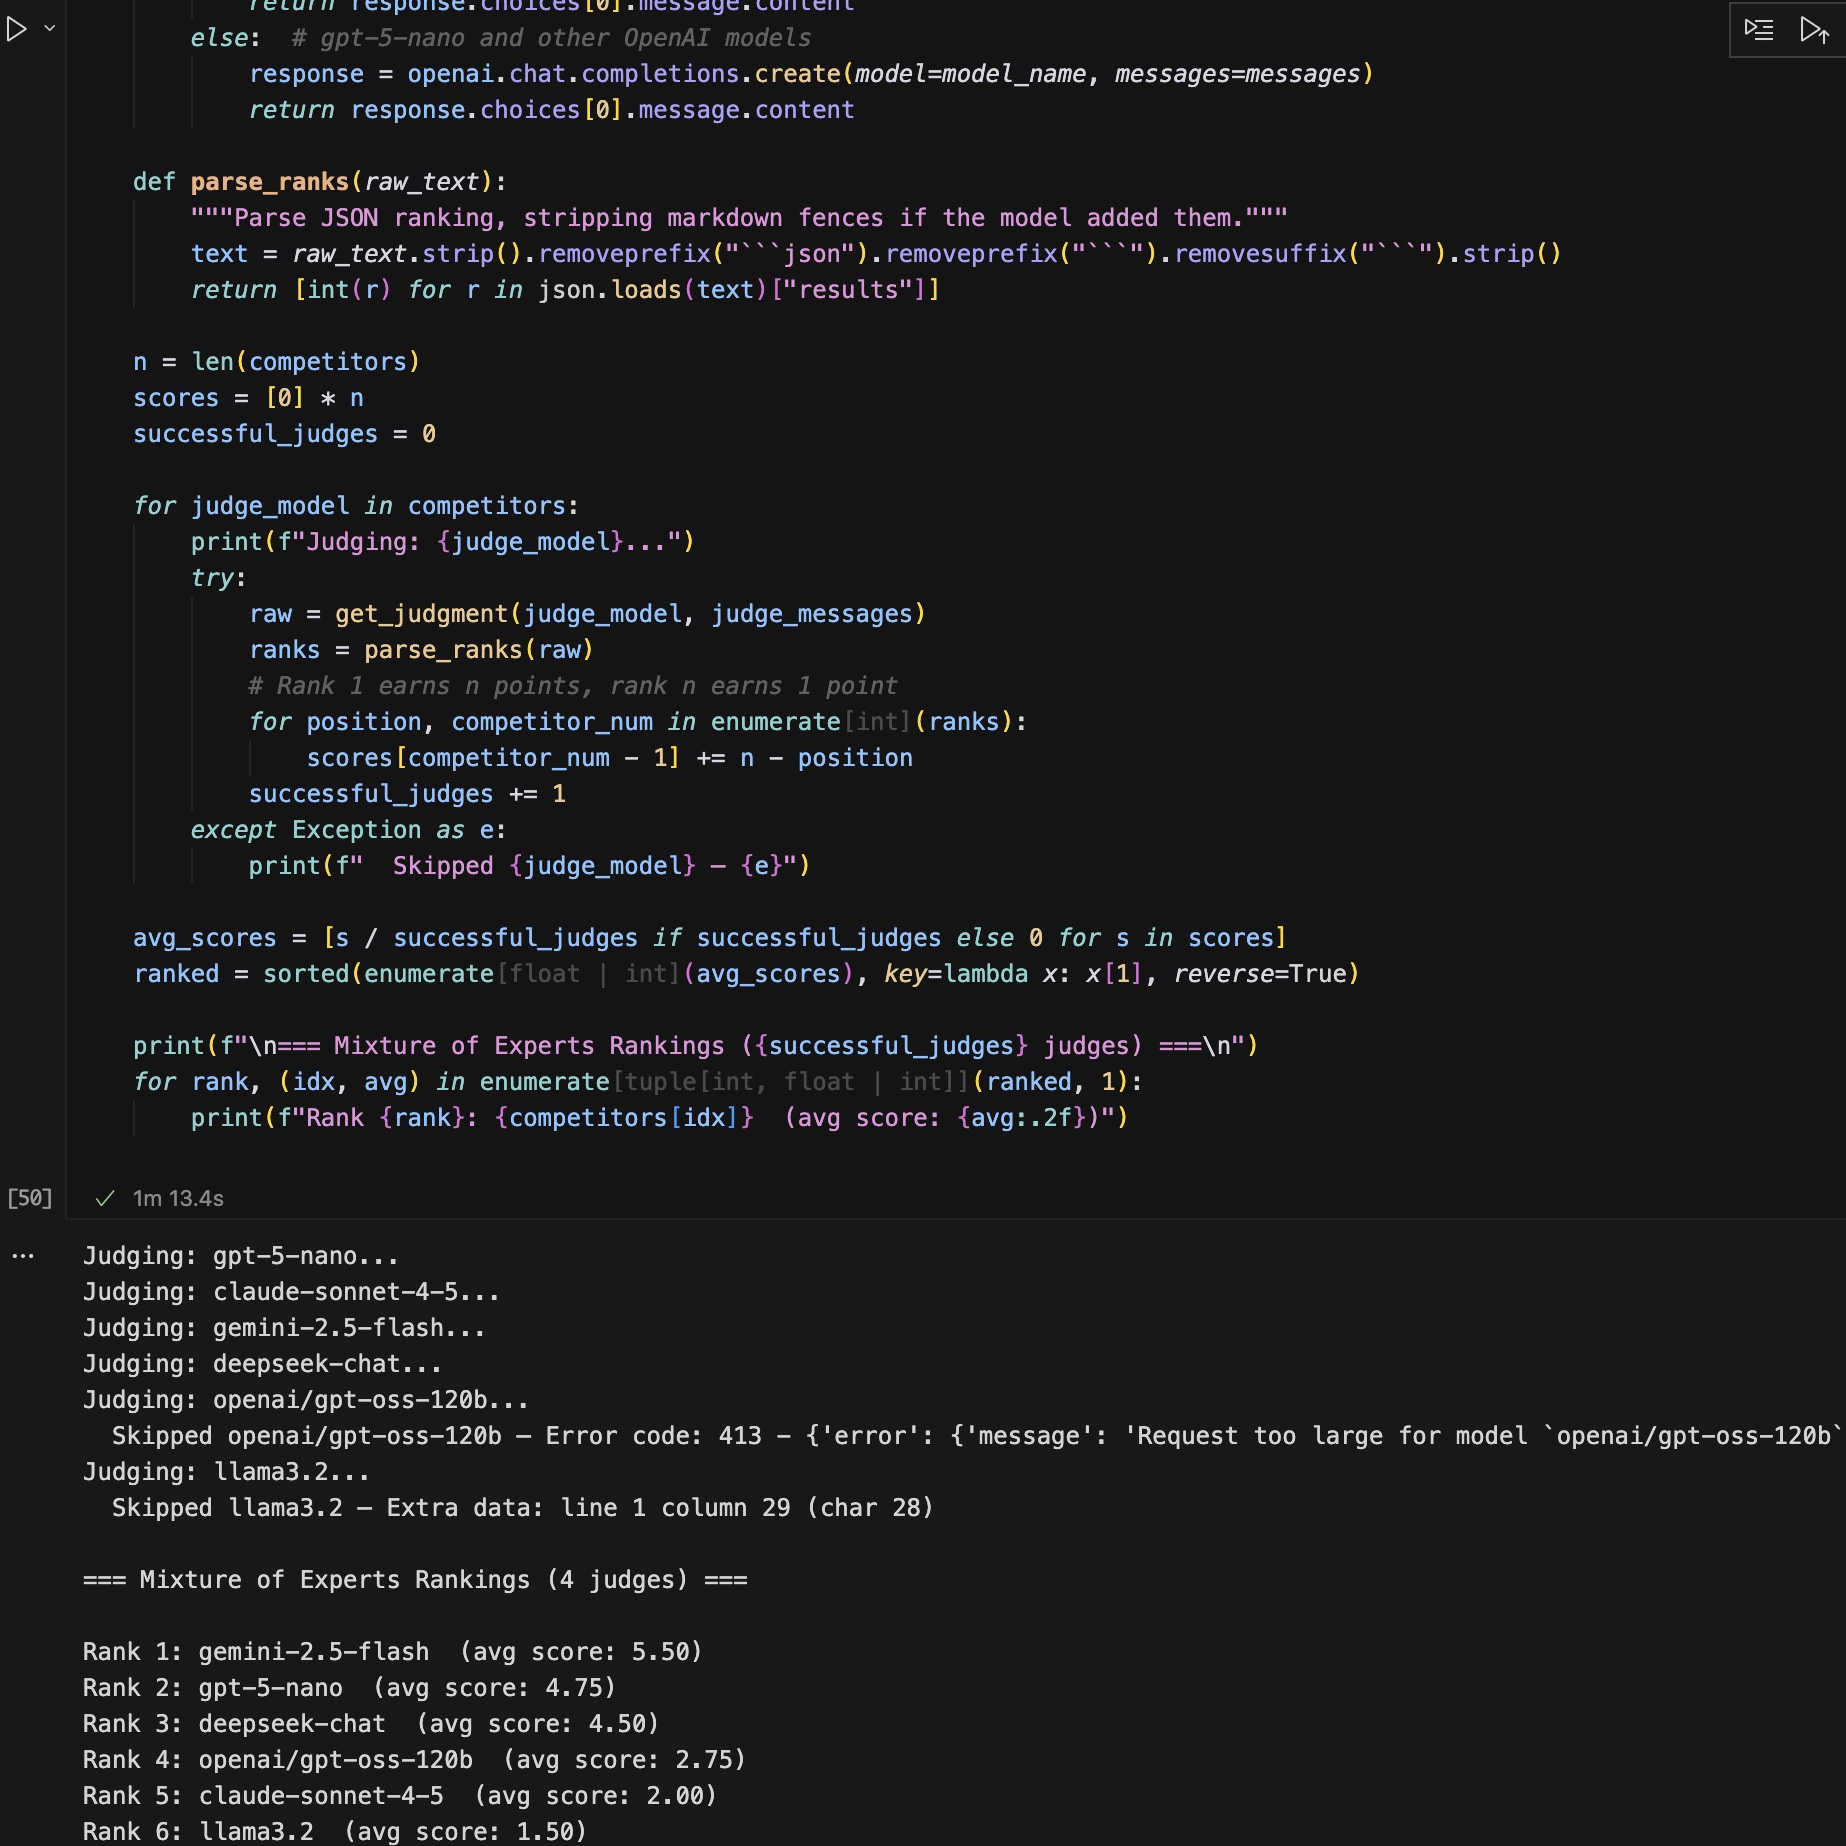Click the execution count [50] label

[29, 1198]
